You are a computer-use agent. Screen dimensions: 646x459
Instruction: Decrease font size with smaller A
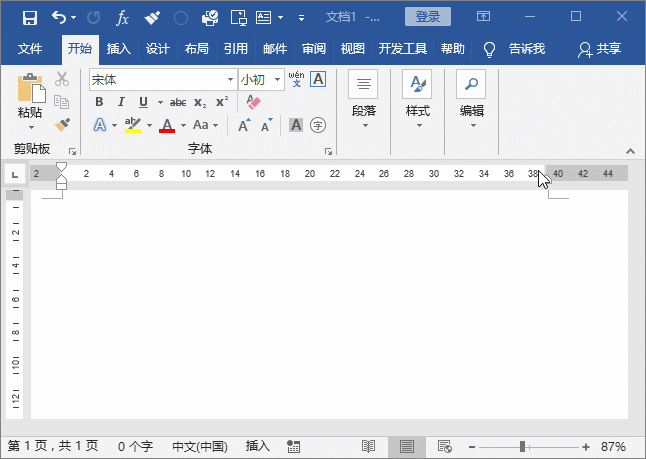coord(267,125)
